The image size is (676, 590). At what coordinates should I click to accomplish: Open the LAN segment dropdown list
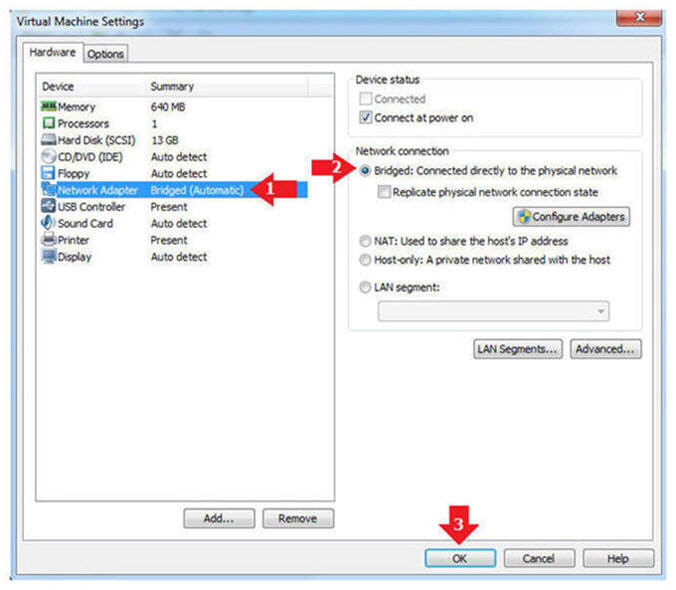tap(493, 311)
